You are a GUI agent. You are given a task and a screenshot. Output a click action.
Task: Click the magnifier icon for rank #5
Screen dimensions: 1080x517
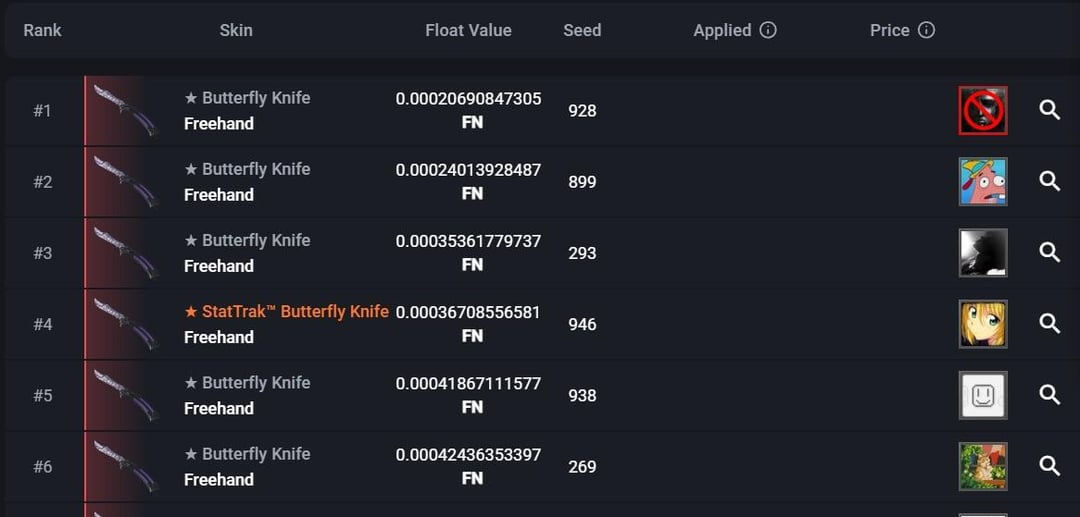(1049, 395)
